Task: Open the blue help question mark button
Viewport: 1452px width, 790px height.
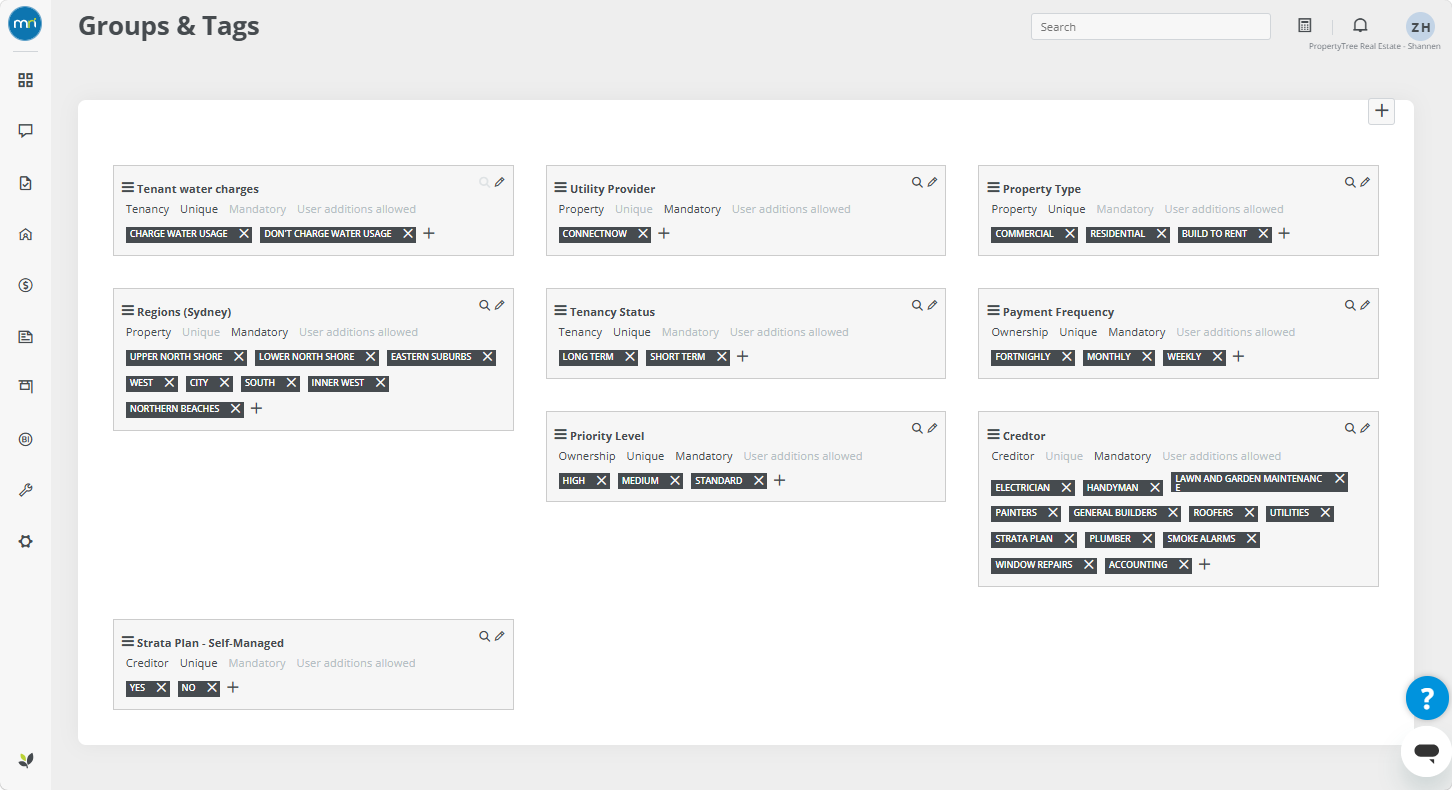Action: click(1427, 698)
